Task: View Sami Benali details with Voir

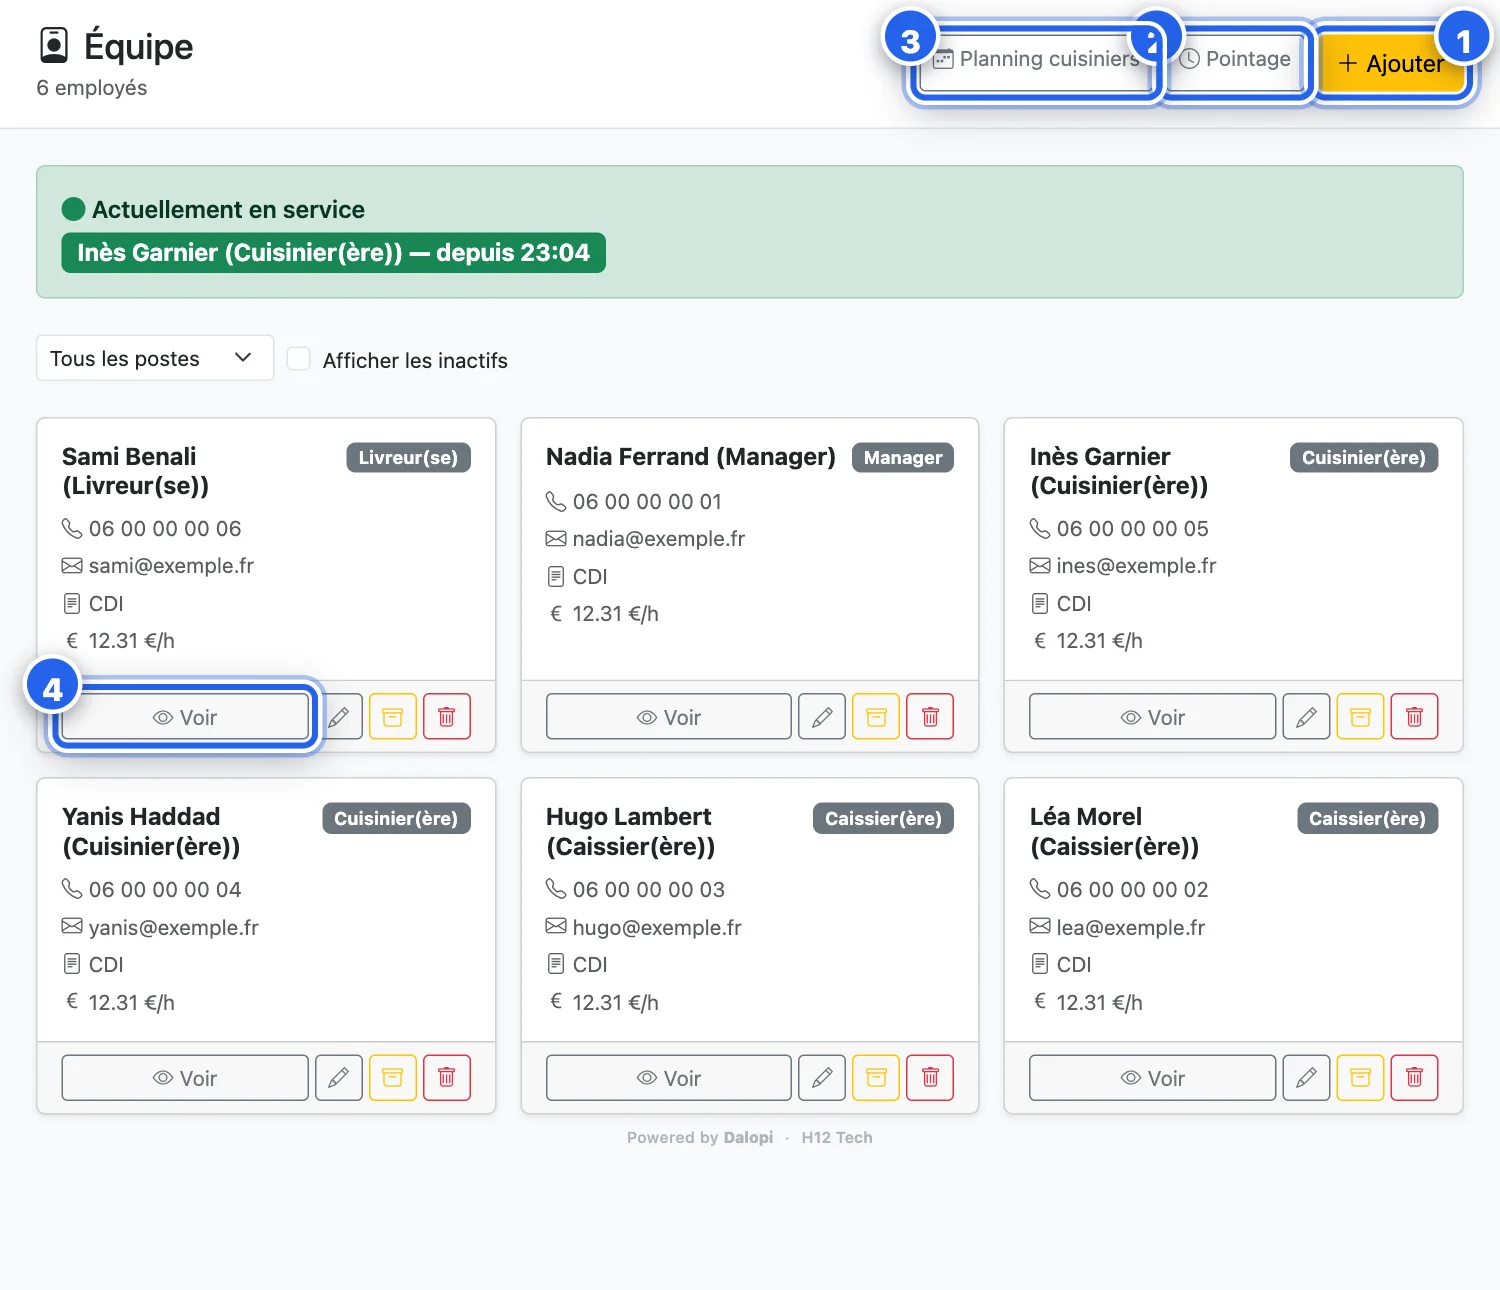Action: [x=185, y=717]
